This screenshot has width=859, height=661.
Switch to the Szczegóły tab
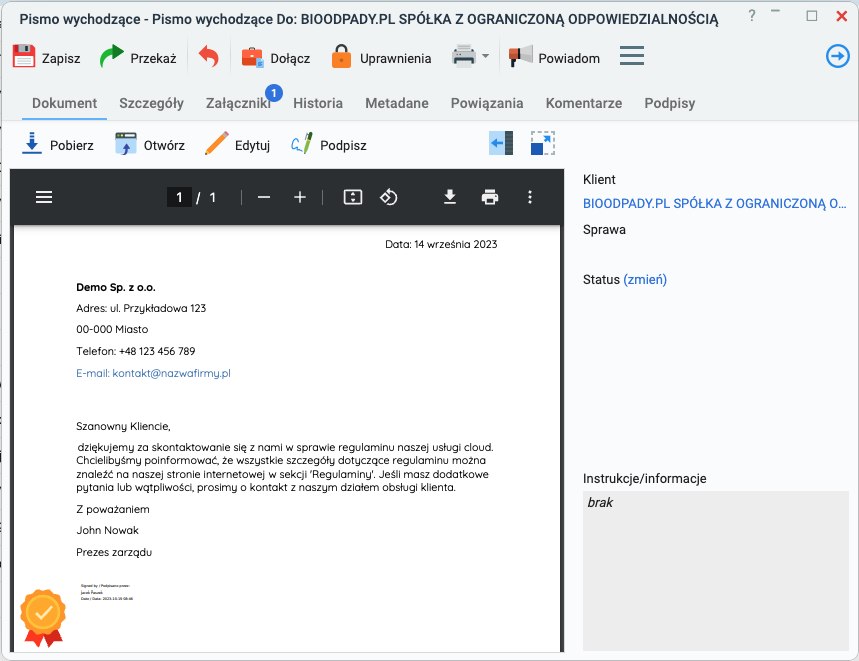[x=151, y=103]
